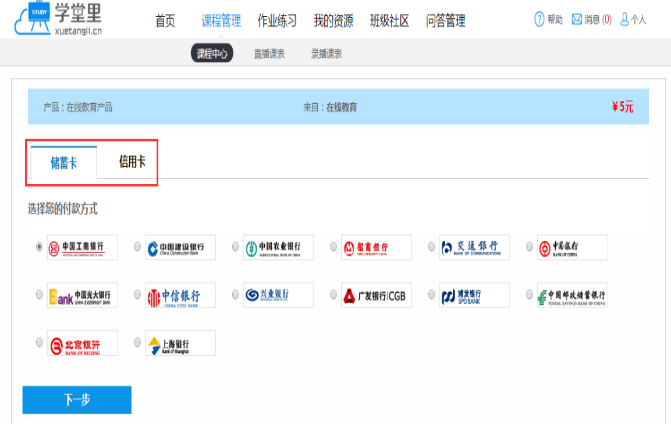671x425 pixels.
Task: Click the ICBC bank logo
Action: pos(82,247)
